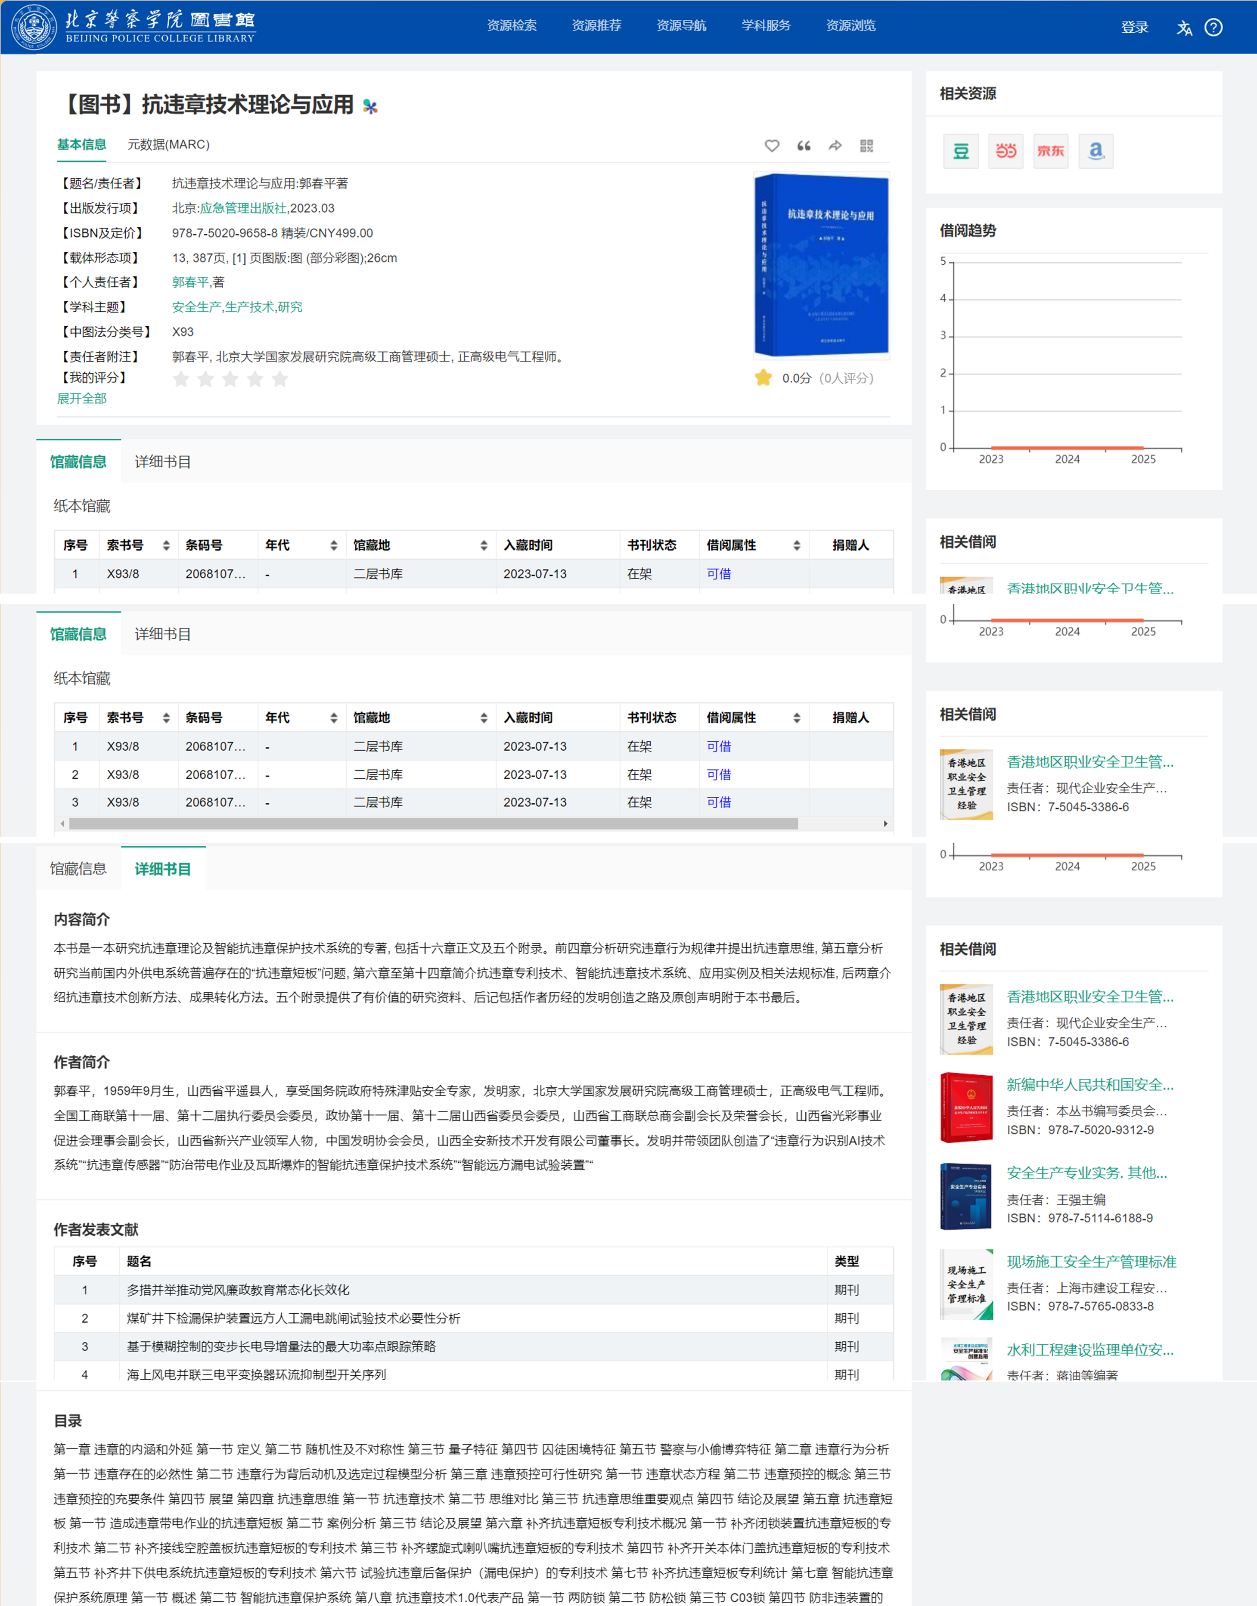Rate the book one star in 我的评分
The height and width of the screenshot is (1606, 1257).
pos(181,379)
